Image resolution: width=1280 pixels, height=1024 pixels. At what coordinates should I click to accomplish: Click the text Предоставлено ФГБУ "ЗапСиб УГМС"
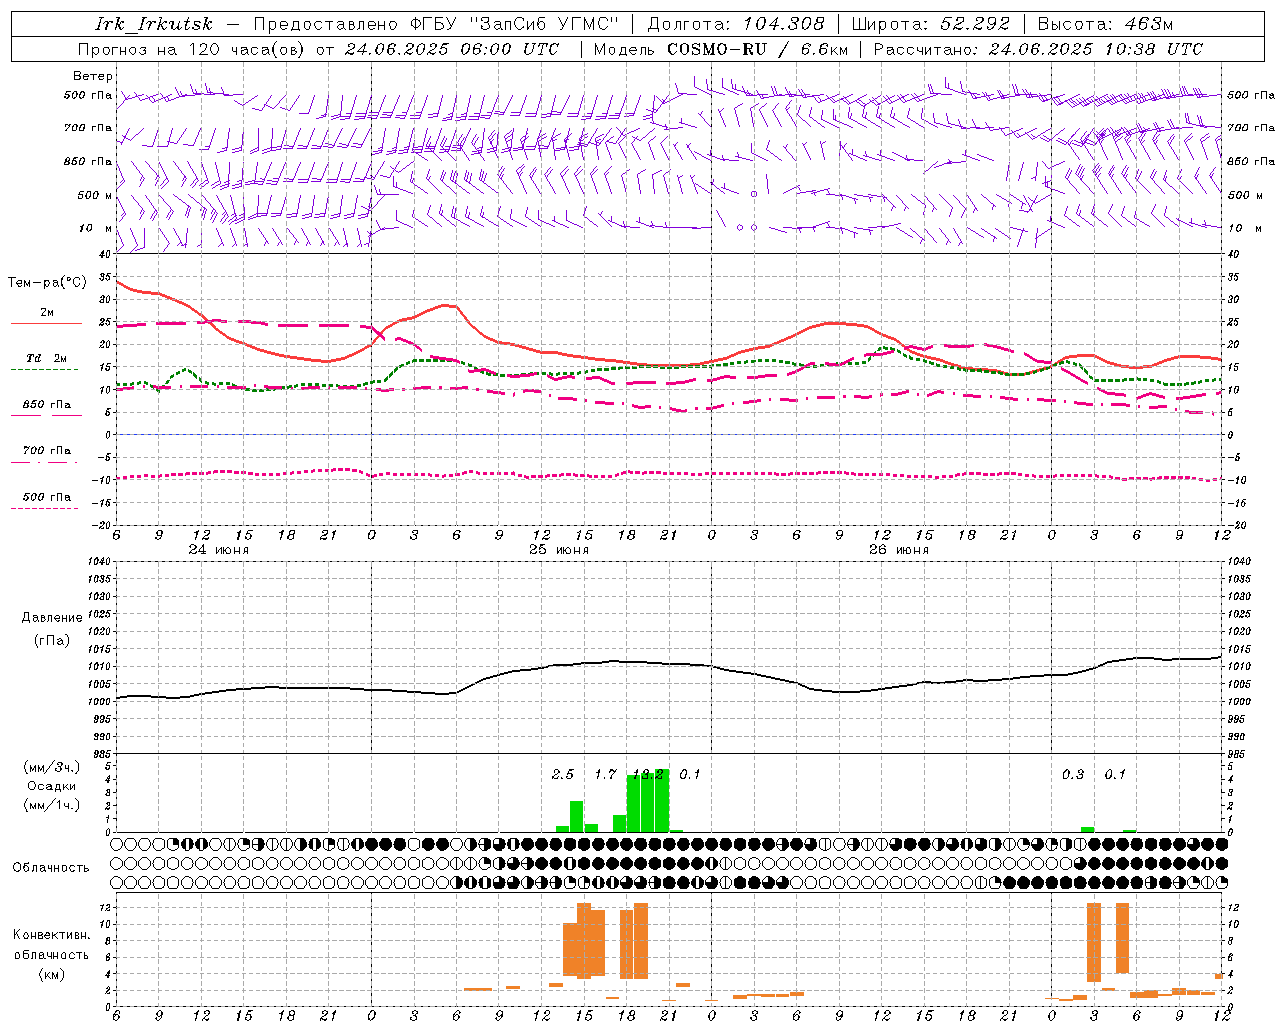click(x=436, y=24)
